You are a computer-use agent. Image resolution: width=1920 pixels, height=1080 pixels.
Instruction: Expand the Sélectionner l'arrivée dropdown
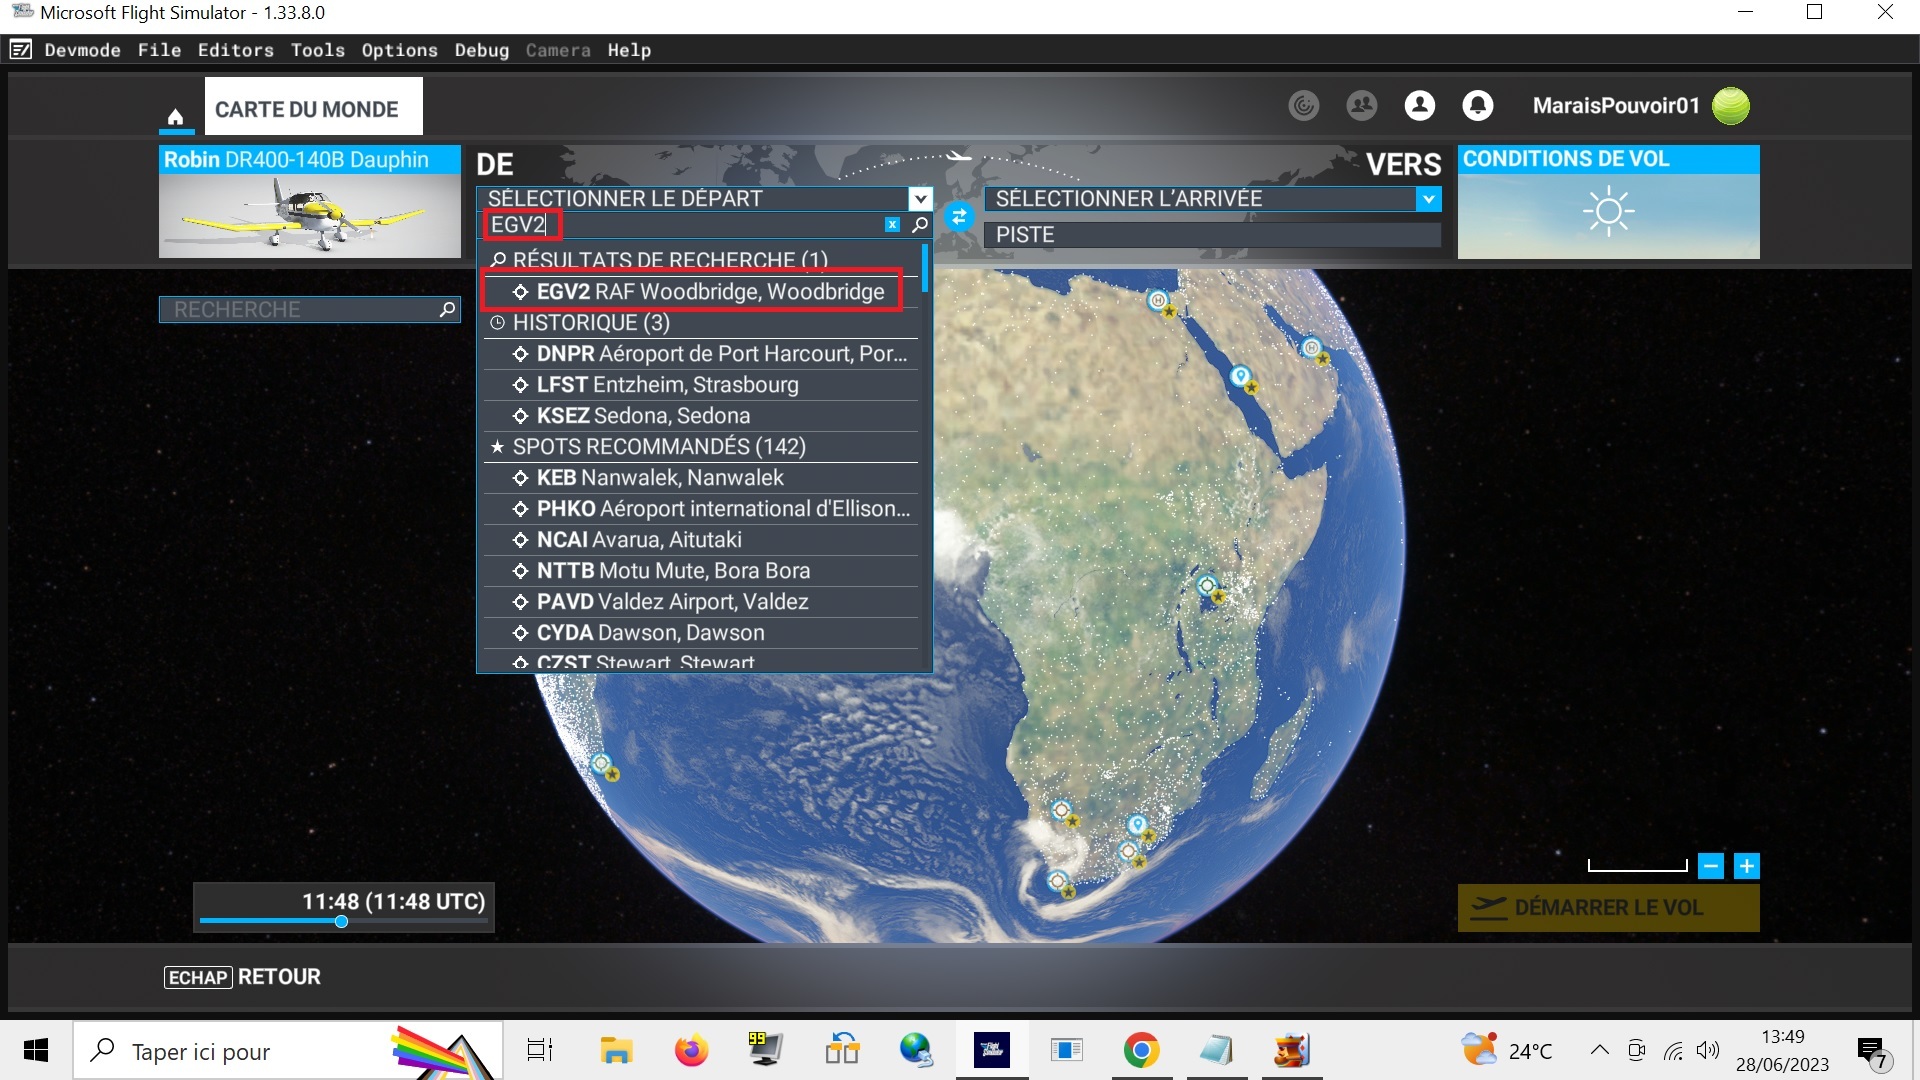pyautogui.click(x=1428, y=199)
